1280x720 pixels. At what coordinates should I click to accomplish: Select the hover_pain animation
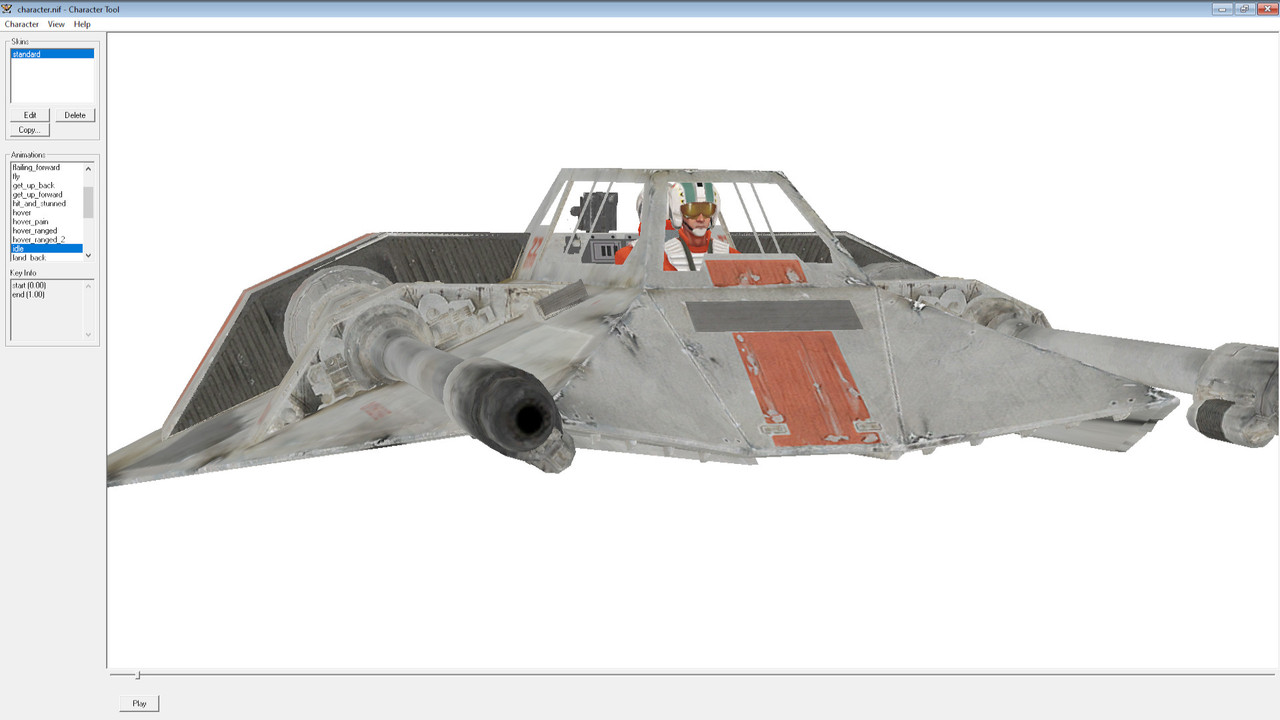pyautogui.click(x=47, y=221)
